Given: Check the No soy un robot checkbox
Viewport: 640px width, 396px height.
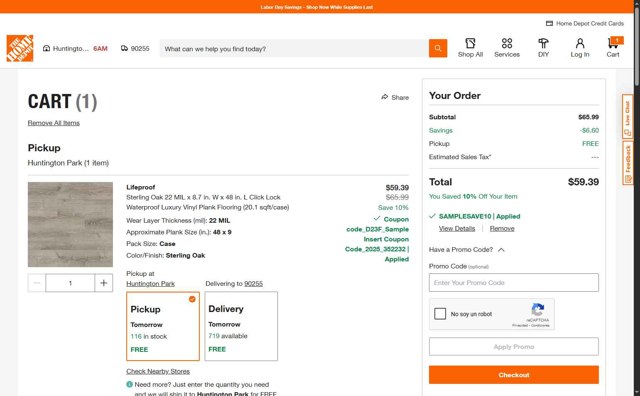Looking at the screenshot, I should [440, 314].
